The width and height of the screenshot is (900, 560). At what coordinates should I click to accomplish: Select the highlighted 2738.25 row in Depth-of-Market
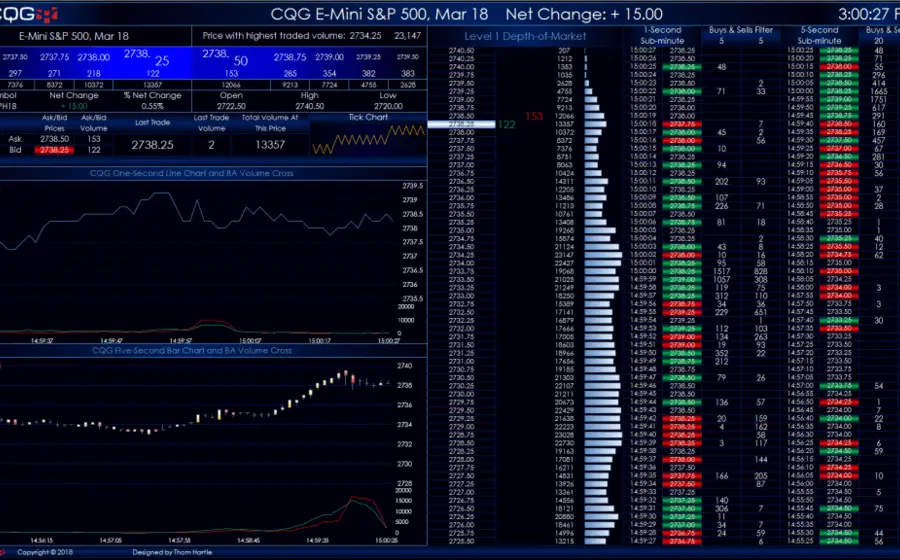(x=461, y=124)
